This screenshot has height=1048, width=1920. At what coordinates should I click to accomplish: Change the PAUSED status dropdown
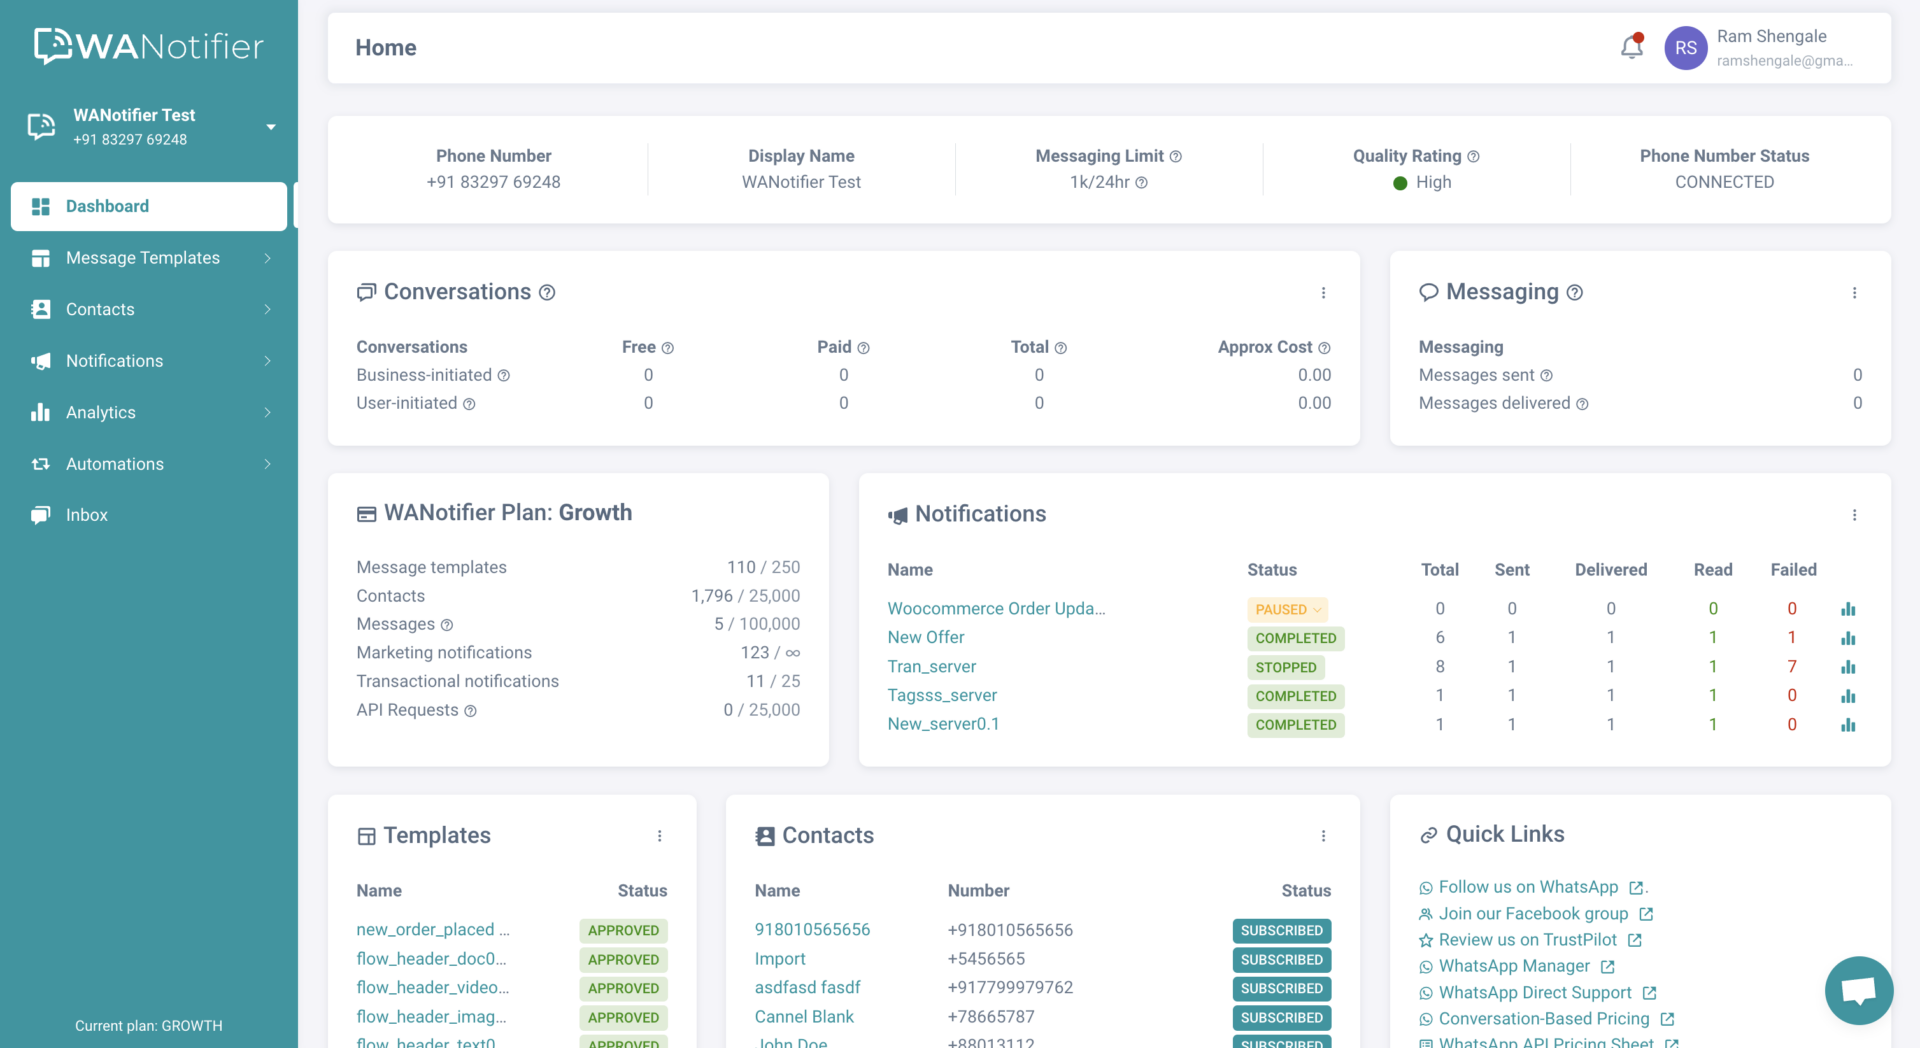point(1287,609)
